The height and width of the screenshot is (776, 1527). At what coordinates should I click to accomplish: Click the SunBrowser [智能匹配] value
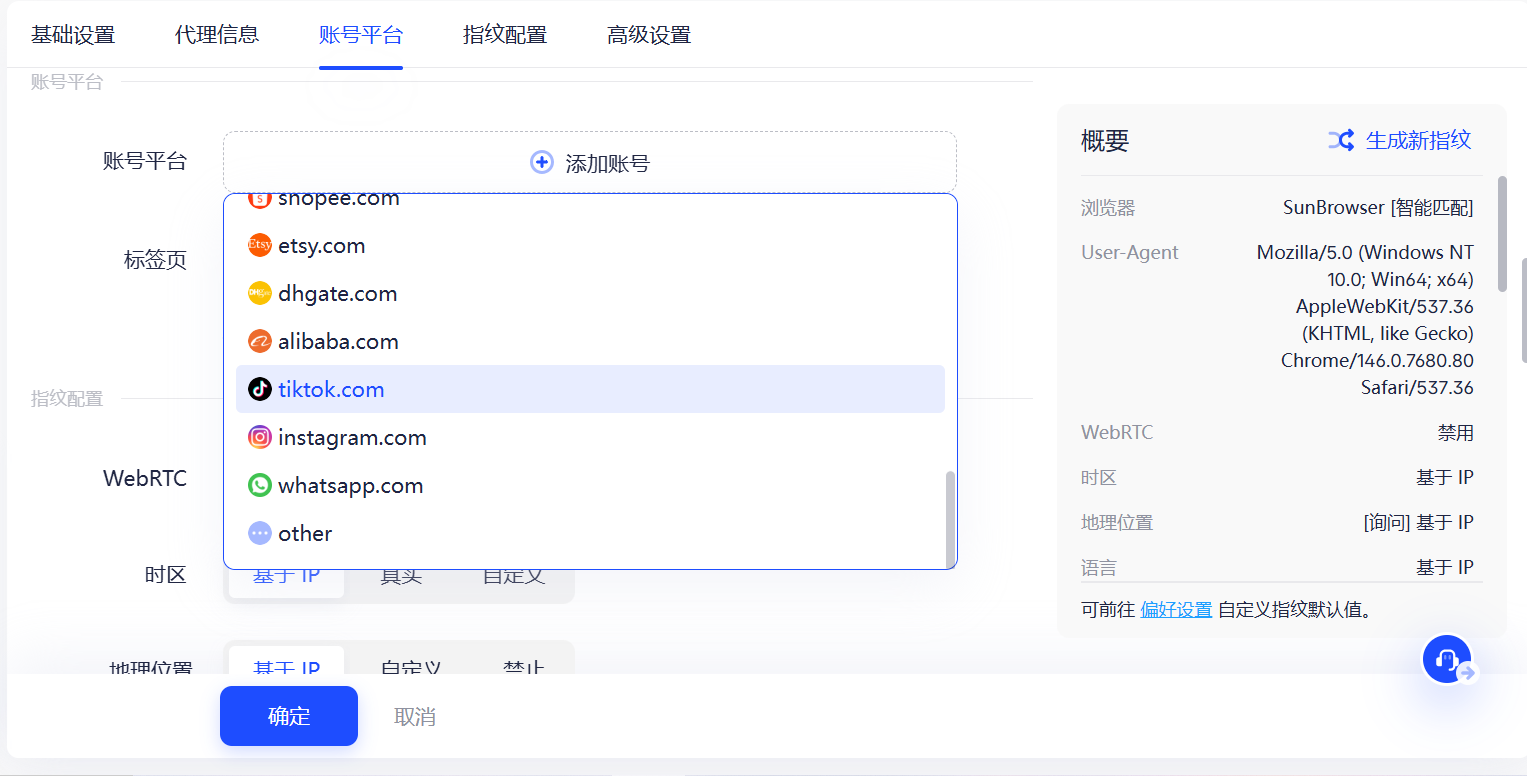pos(1378,208)
